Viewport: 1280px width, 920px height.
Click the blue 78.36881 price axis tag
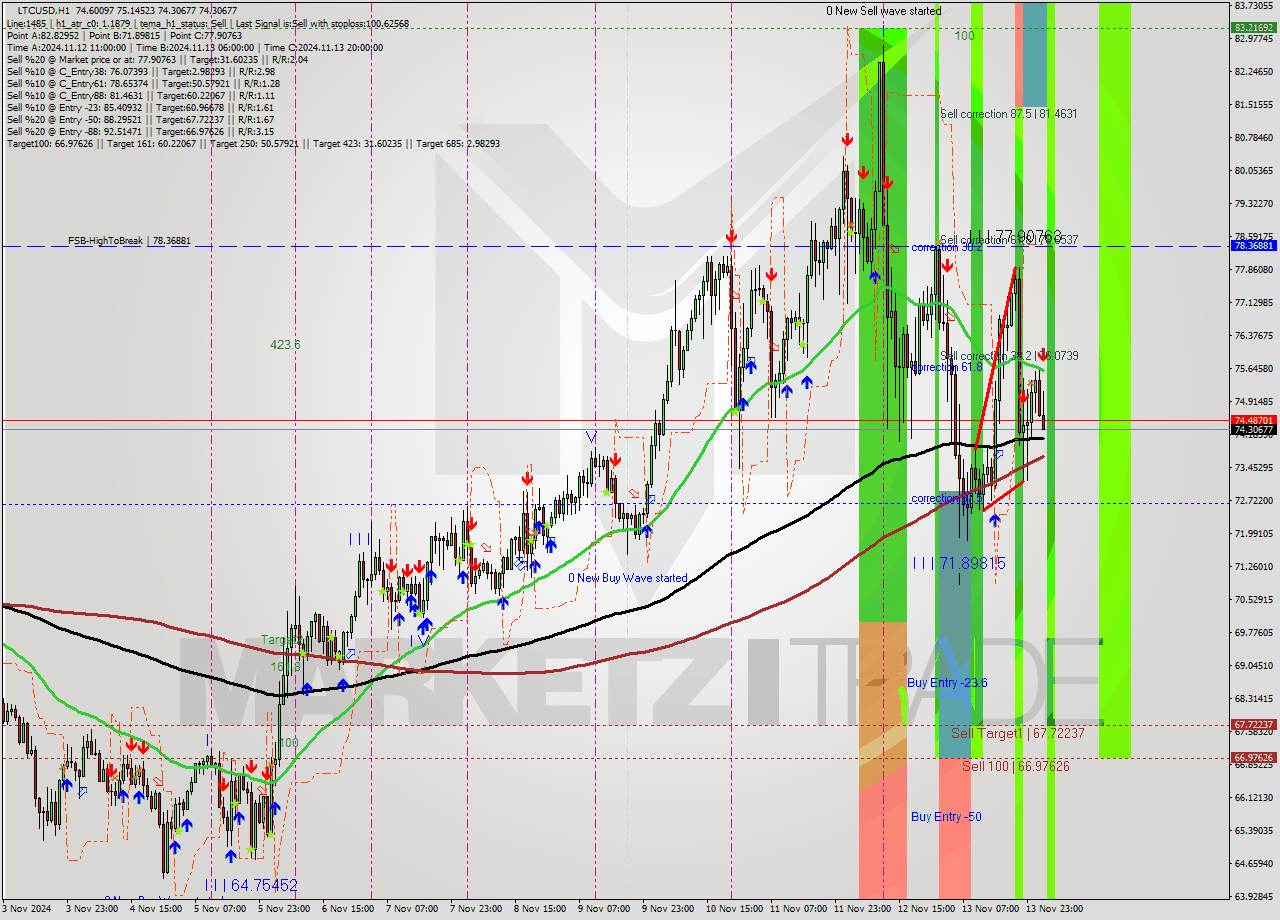click(x=1253, y=245)
